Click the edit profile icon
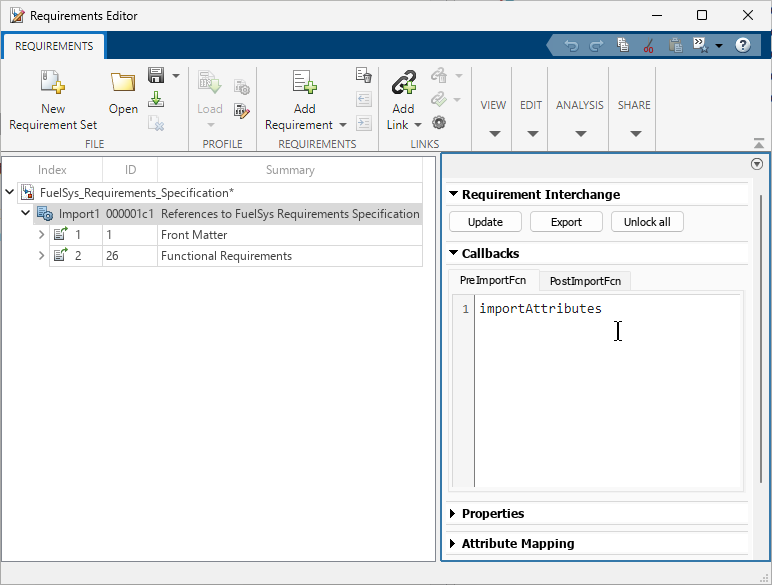Screen dimensions: 772x585 tap(241, 110)
